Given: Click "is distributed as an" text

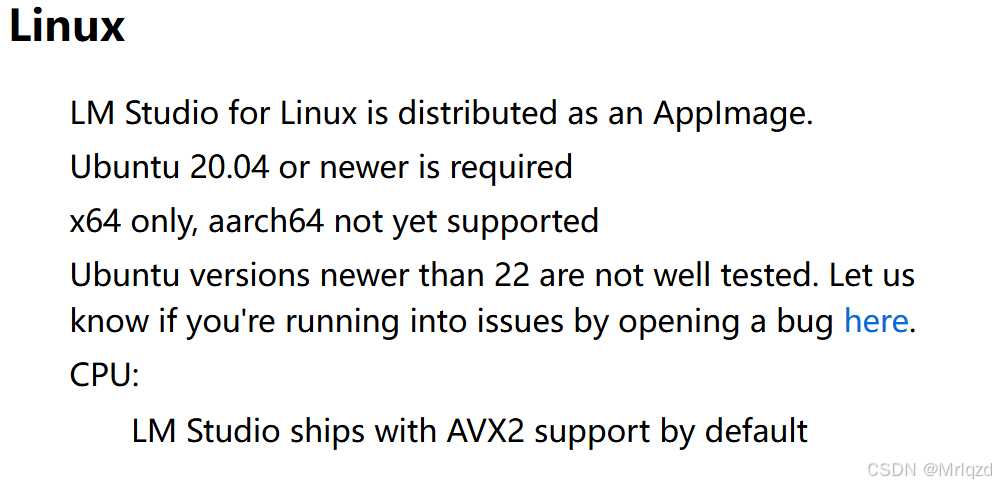Looking at the screenshot, I should click(x=506, y=114).
